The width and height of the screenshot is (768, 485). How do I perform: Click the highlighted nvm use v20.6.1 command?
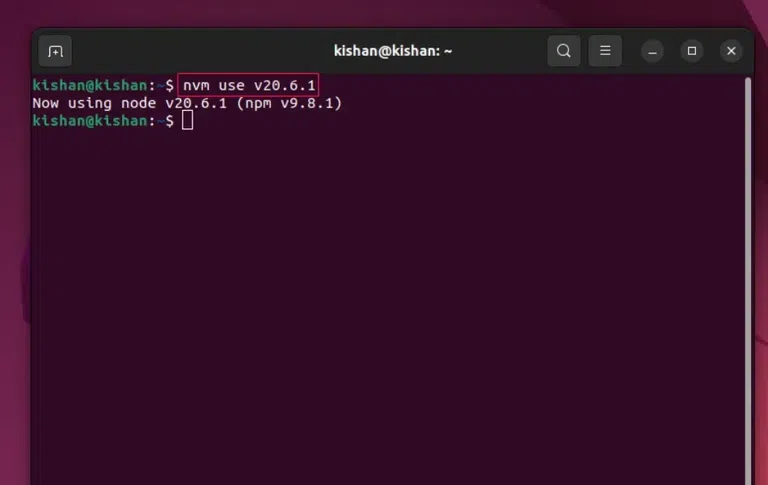click(x=248, y=85)
